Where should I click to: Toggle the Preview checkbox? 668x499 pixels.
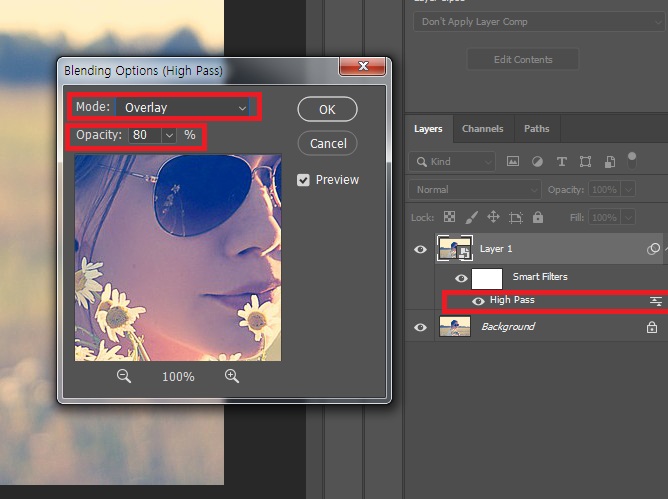point(303,180)
